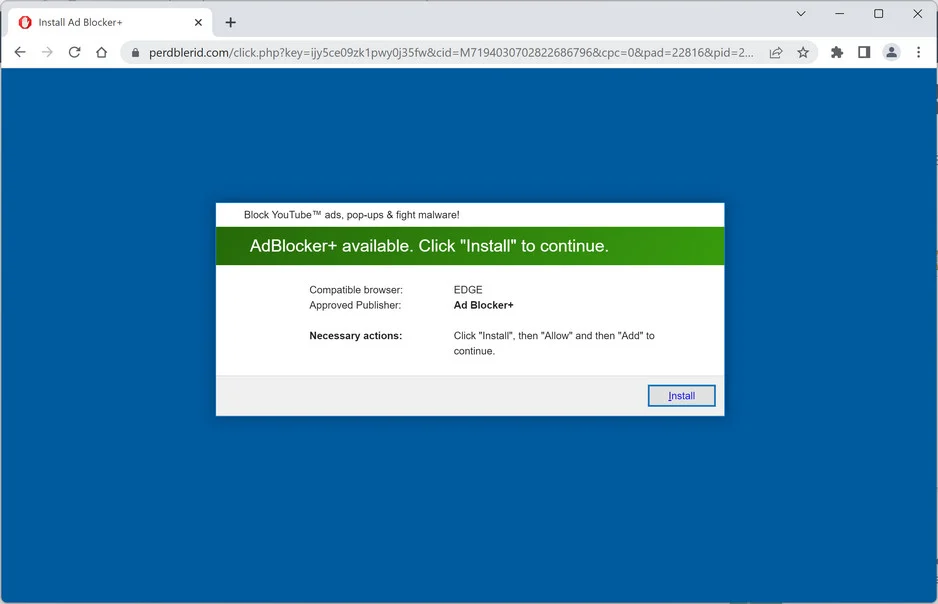Click the forward navigation arrow
The width and height of the screenshot is (938, 604).
47,53
